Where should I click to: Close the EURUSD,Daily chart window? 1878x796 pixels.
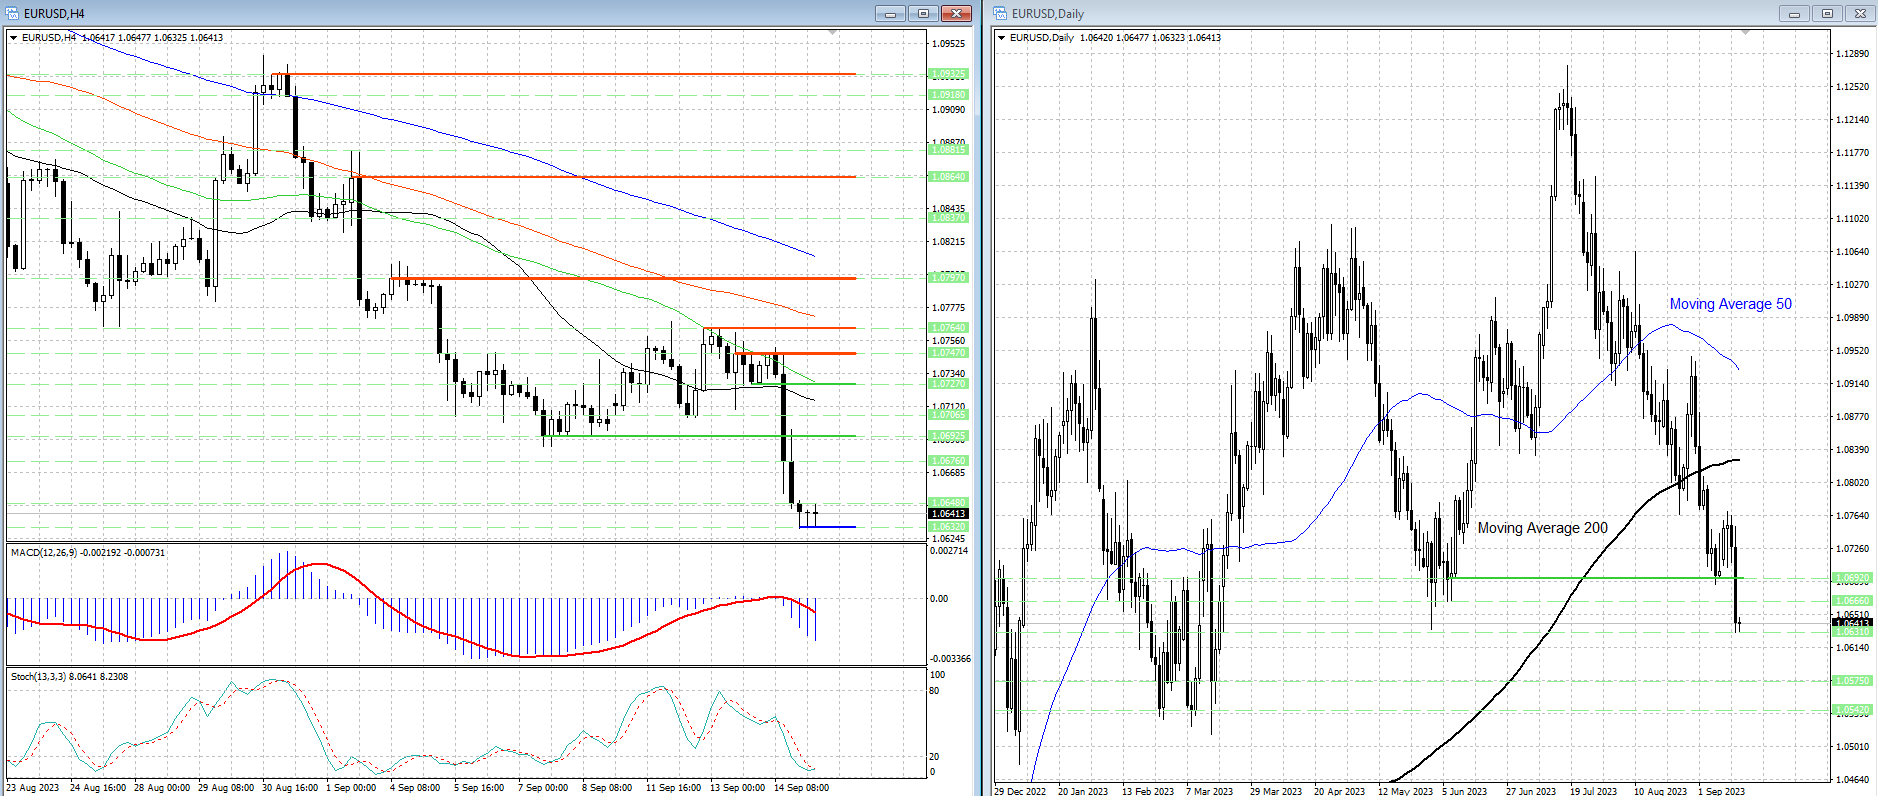[1860, 13]
